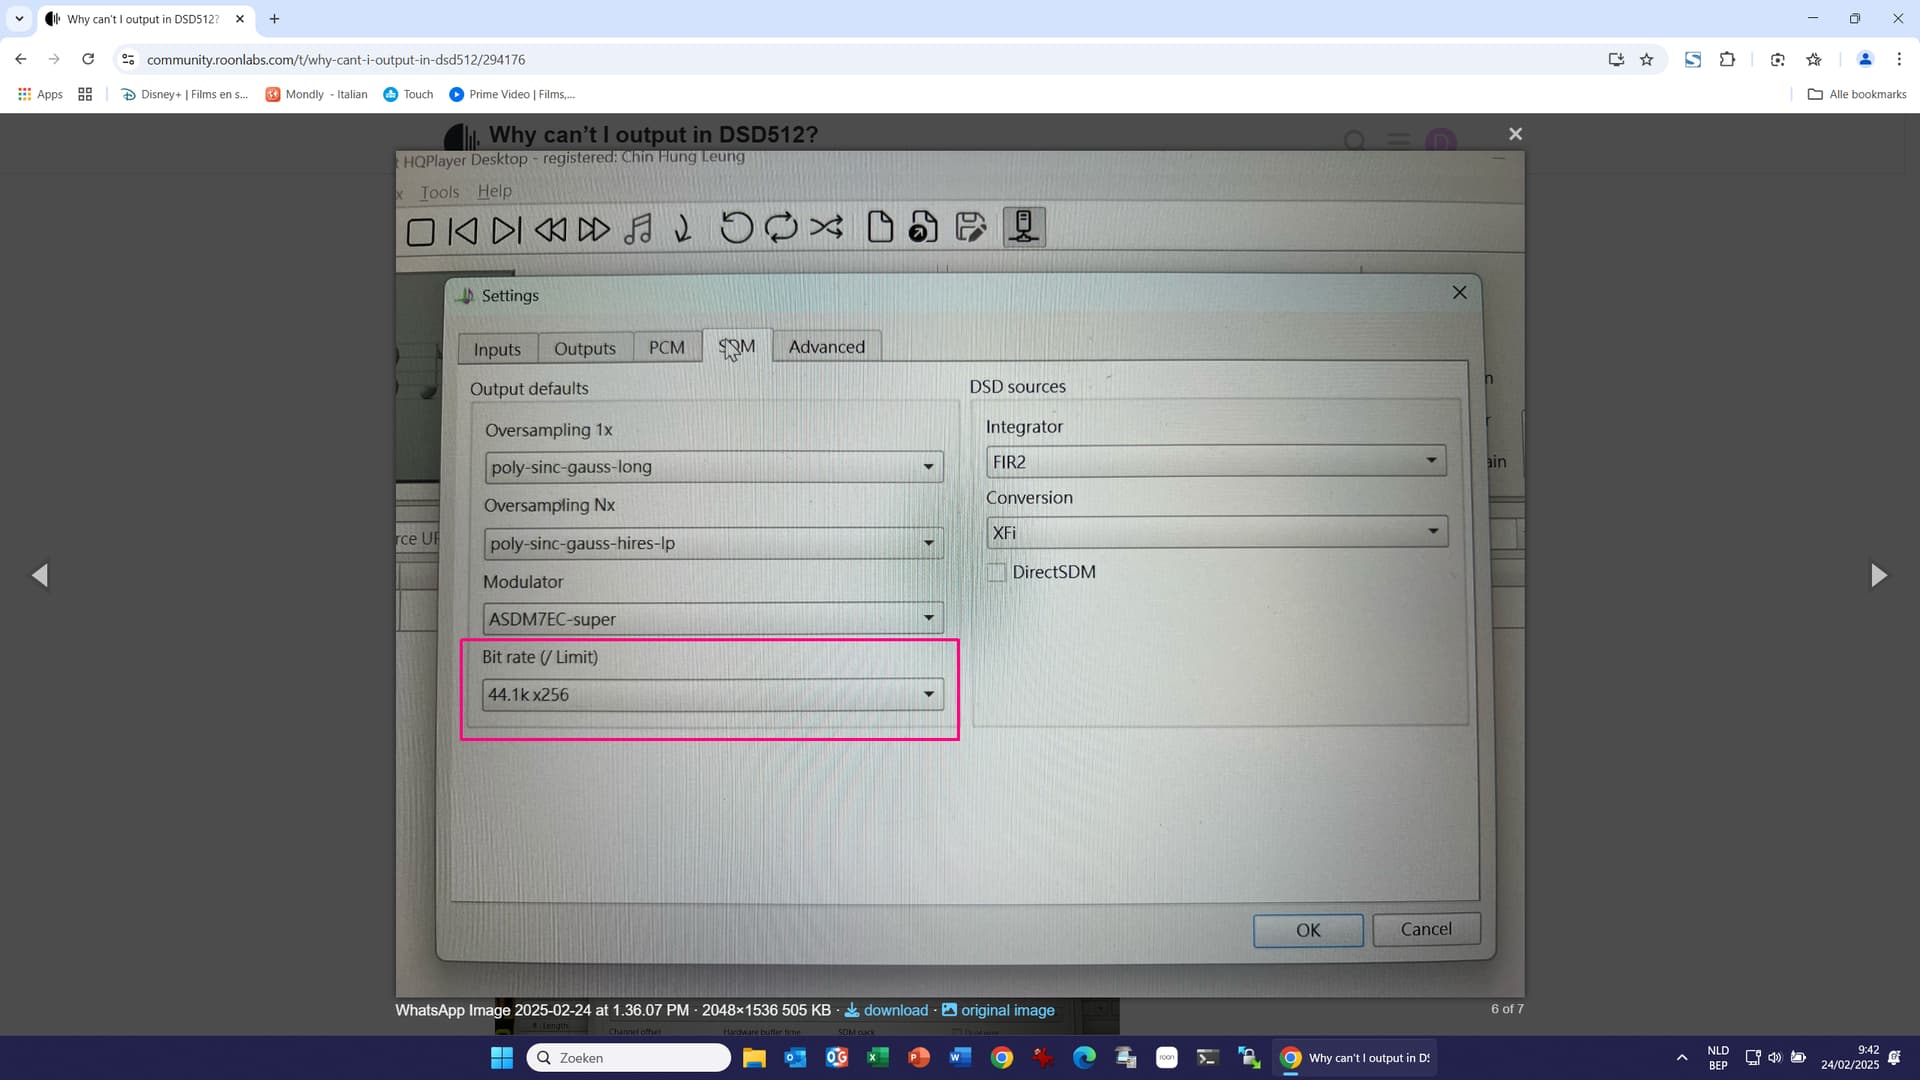
Task: Click the browser Back arrow
Action: tap(20, 59)
